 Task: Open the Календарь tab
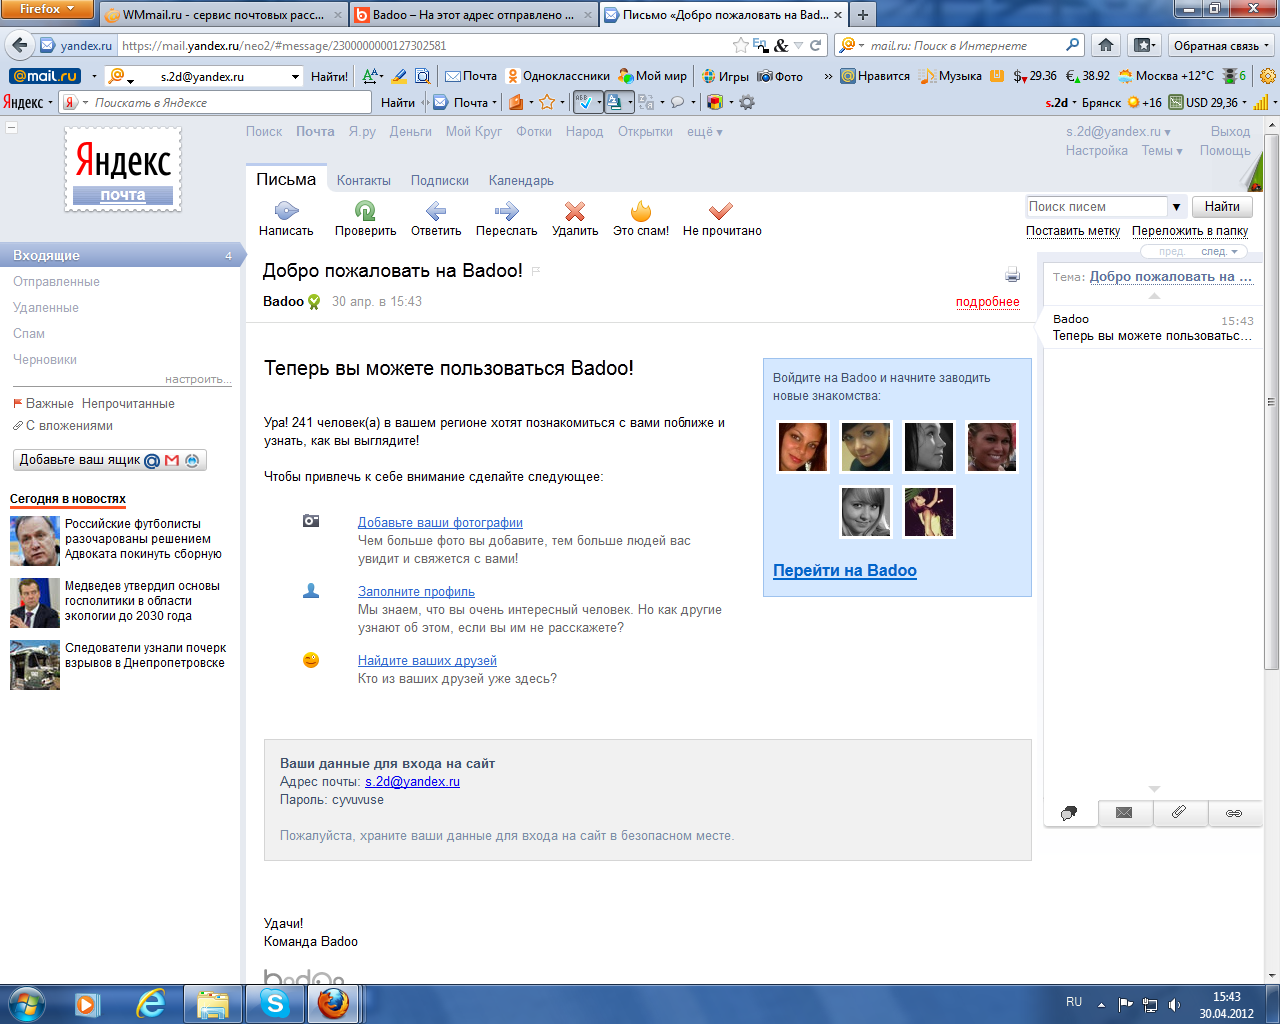(521, 181)
